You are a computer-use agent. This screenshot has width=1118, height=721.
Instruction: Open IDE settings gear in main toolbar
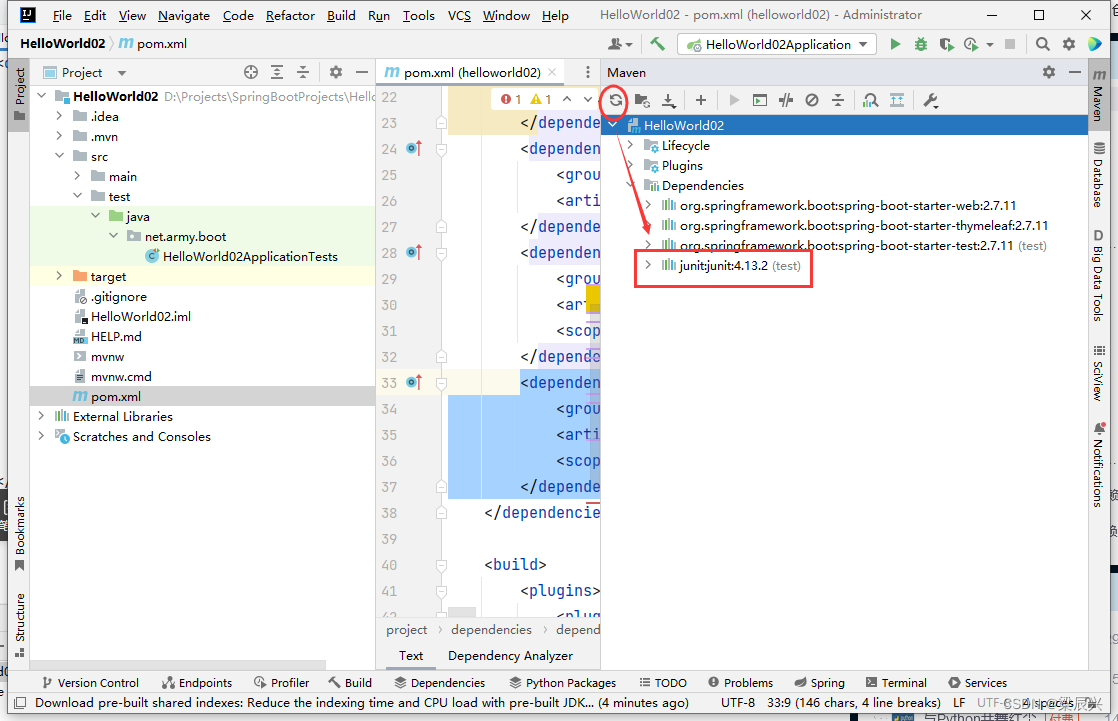[x=1069, y=44]
